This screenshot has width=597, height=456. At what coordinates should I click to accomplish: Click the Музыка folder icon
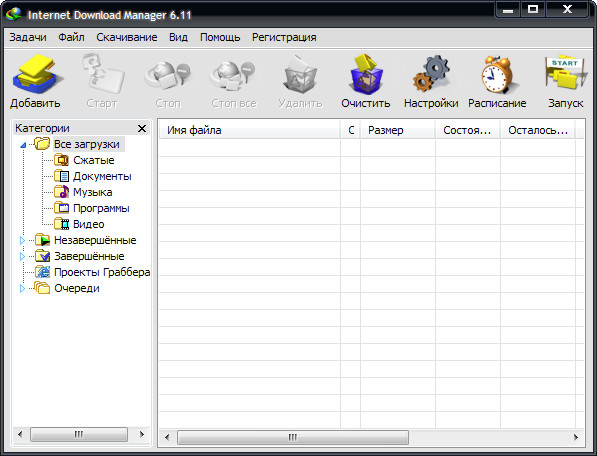[x=61, y=192]
